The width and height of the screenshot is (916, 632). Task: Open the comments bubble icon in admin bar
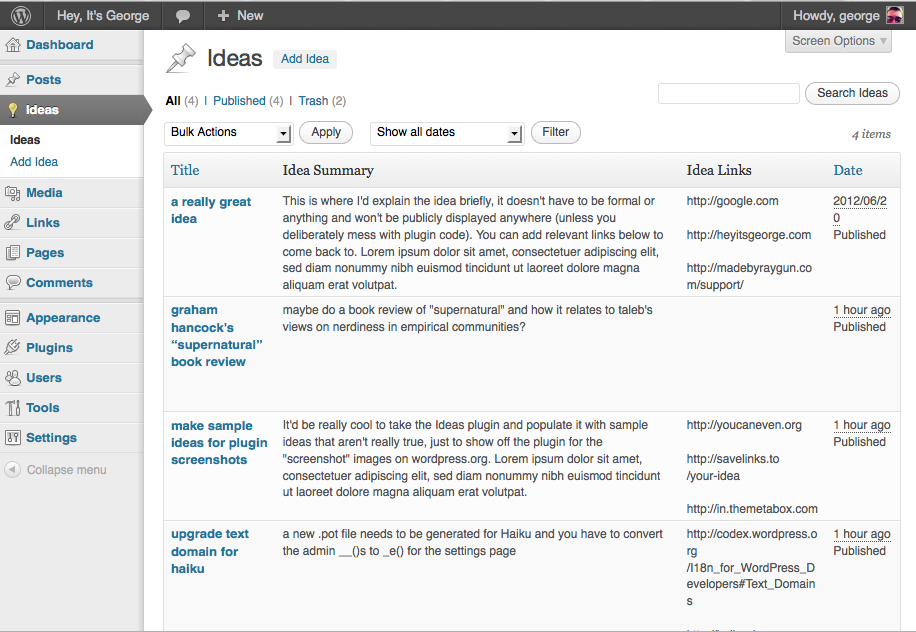[x=183, y=16]
